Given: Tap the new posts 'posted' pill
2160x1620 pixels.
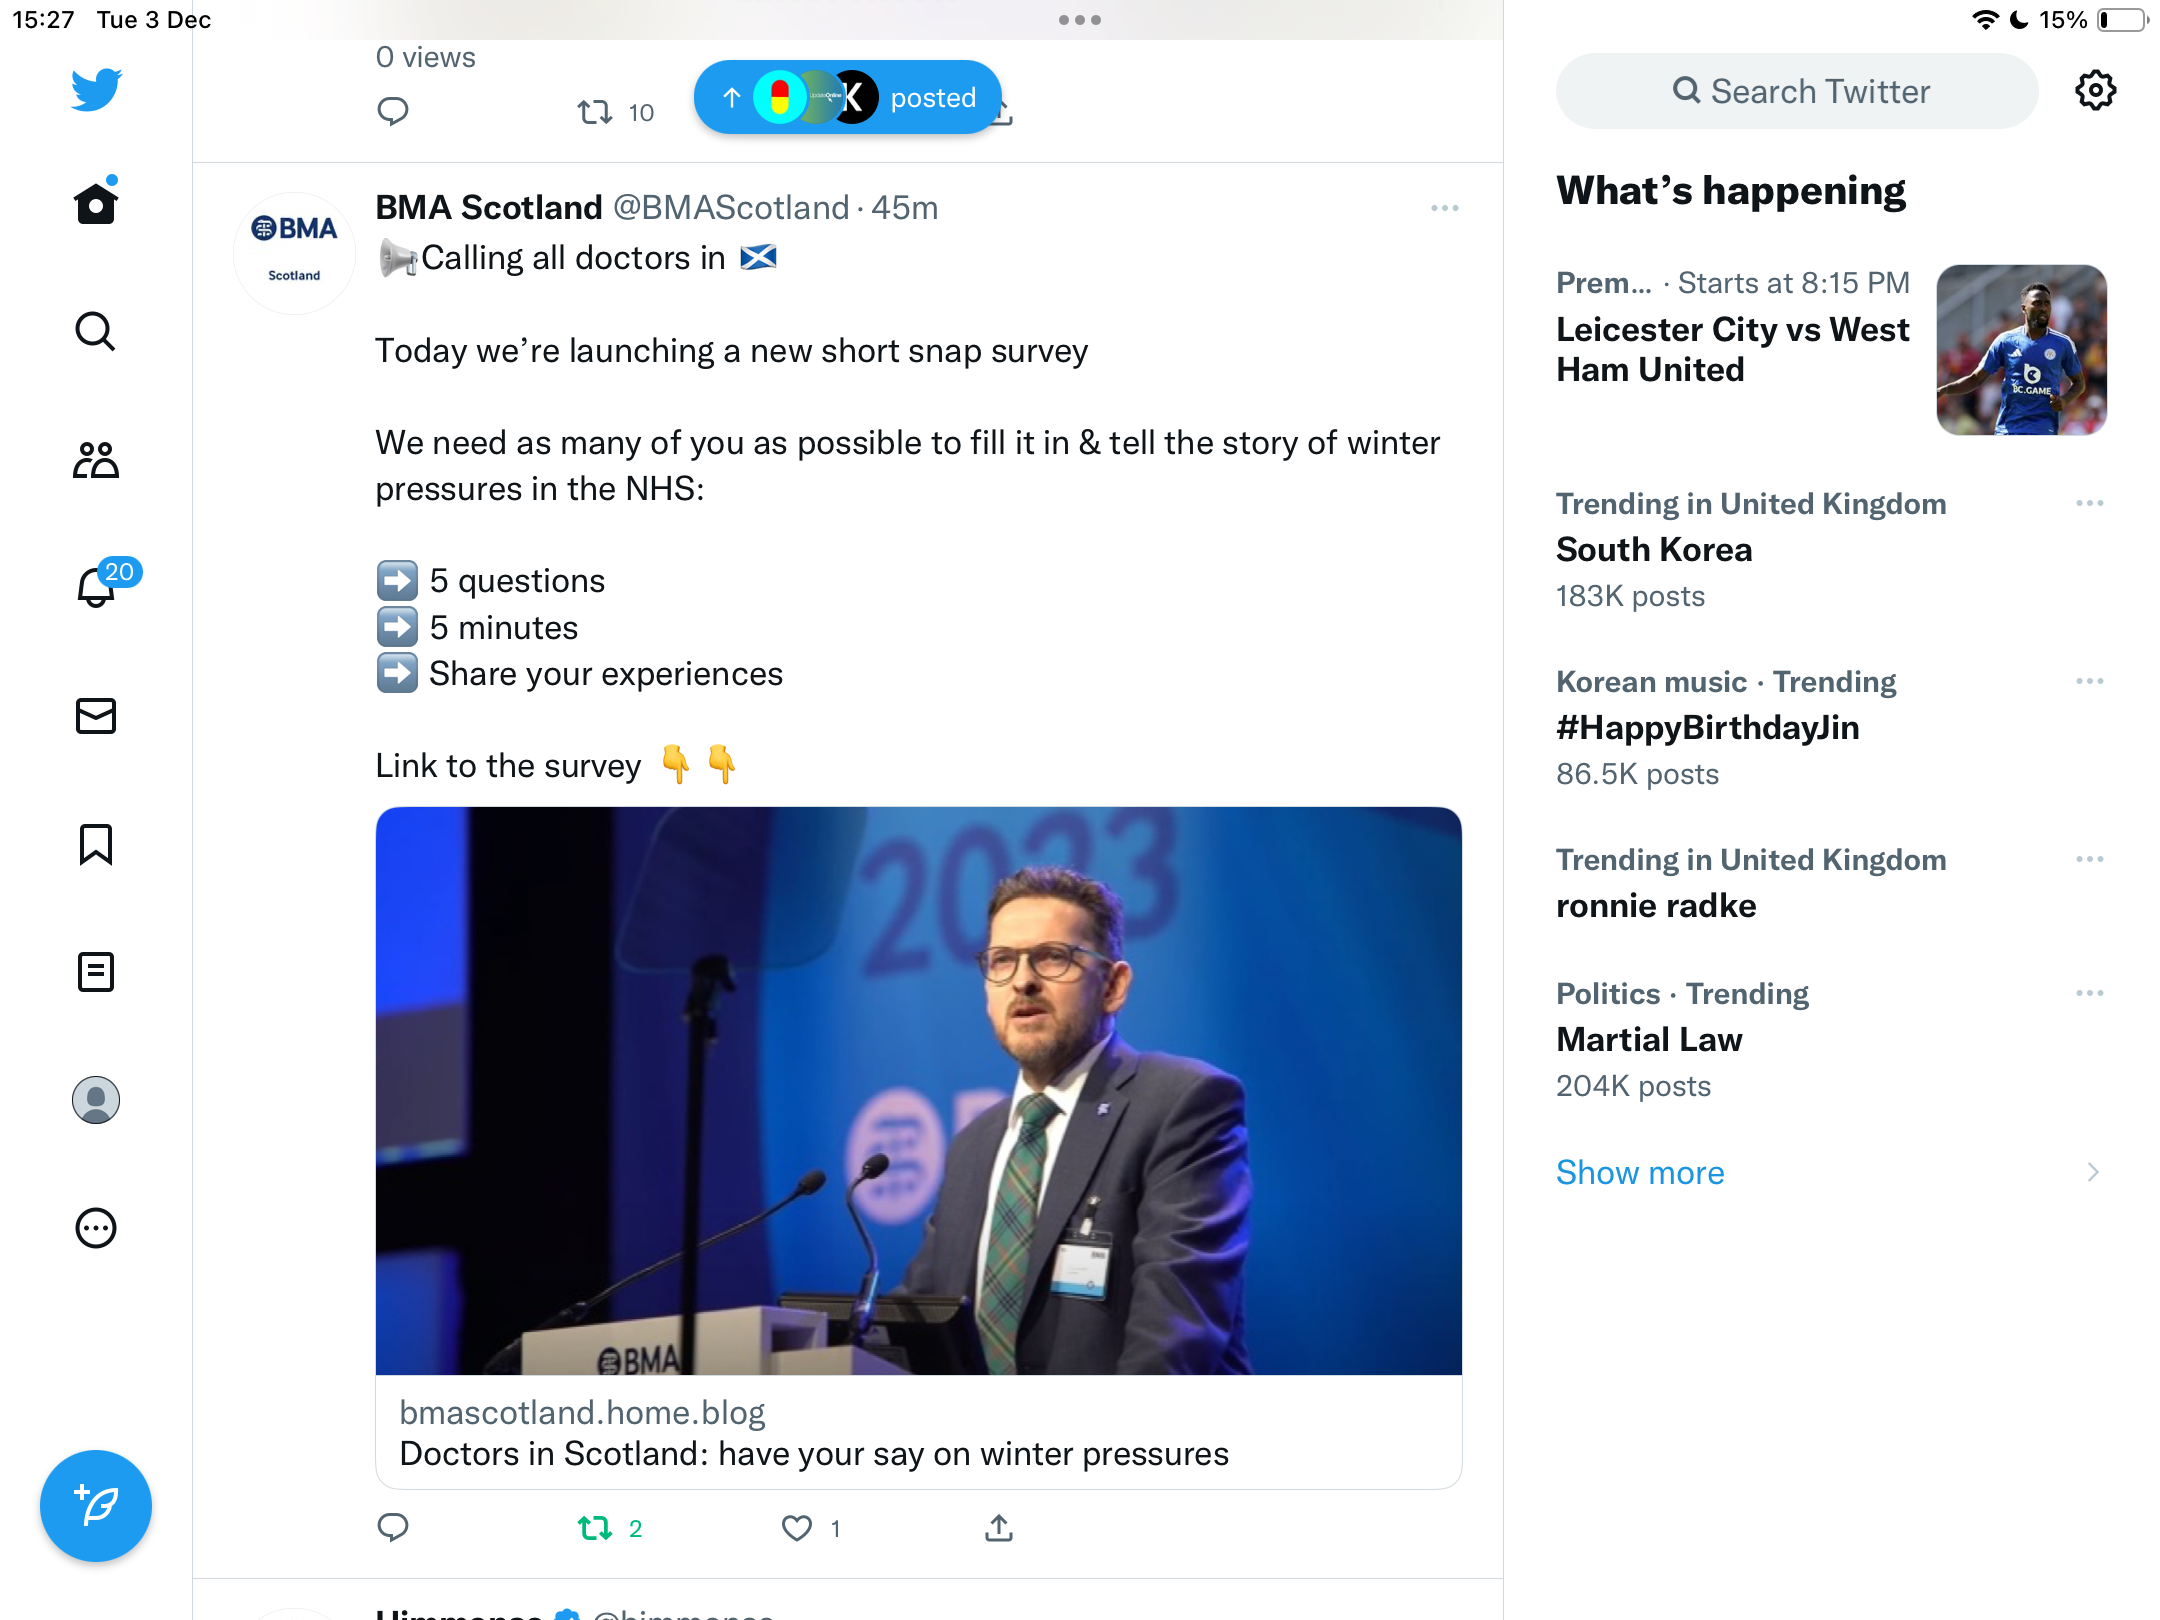Looking at the screenshot, I should click(848, 97).
